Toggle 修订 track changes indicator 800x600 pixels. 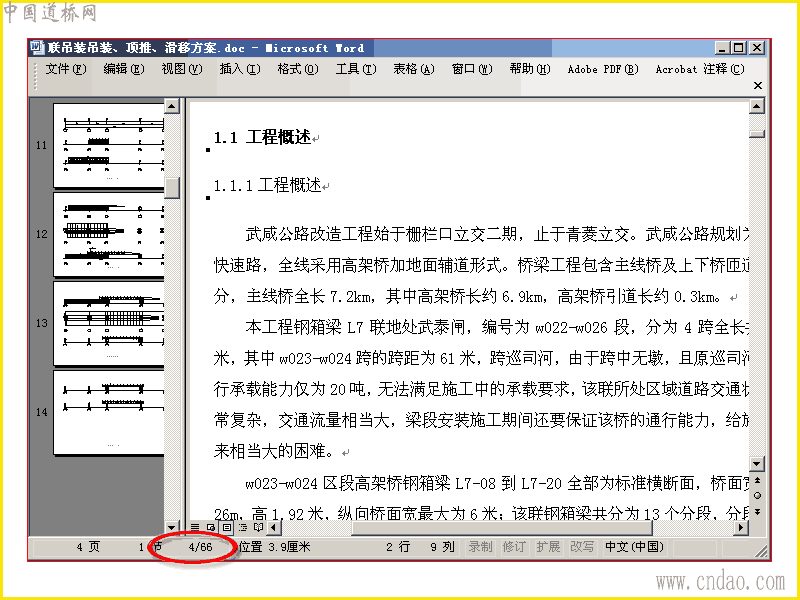(x=514, y=547)
